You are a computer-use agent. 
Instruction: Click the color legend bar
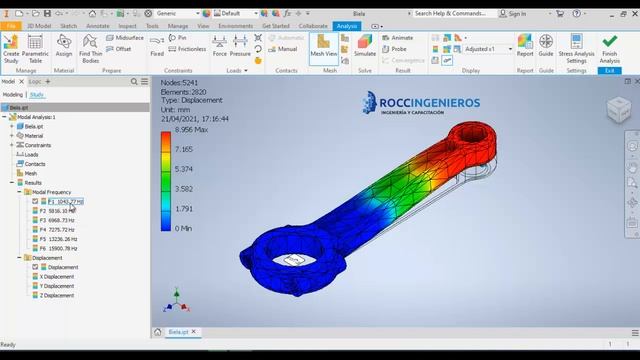click(x=166, y=181)
